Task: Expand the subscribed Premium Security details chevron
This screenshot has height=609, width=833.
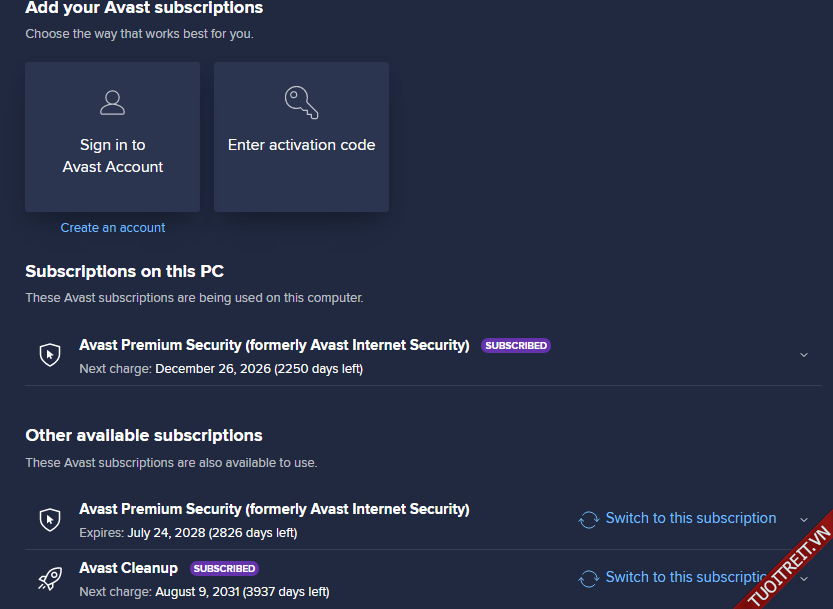Action: click(x=804, y=355)
